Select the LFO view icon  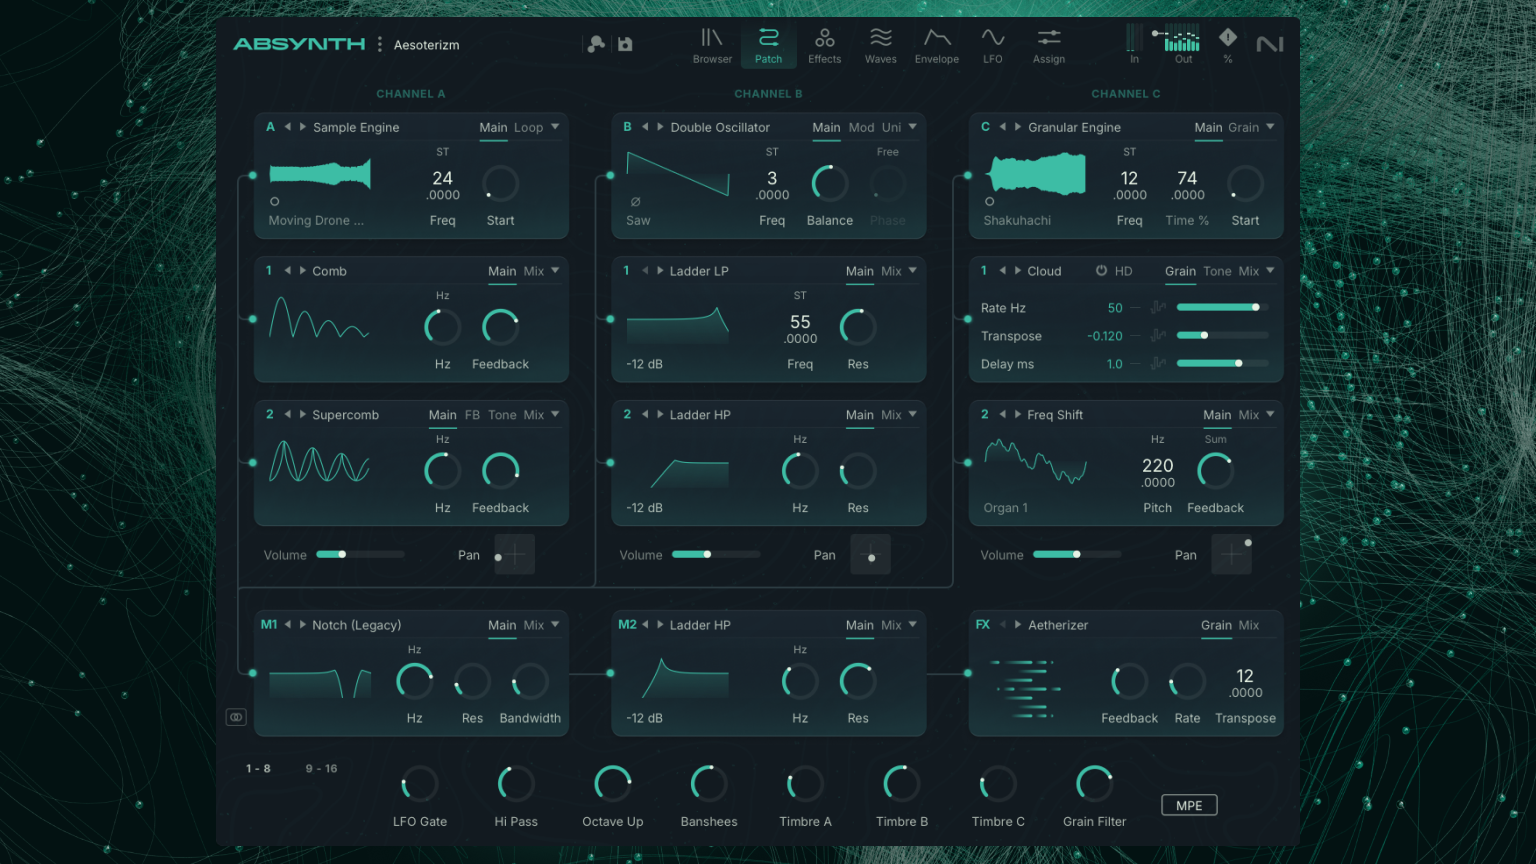pyautogui.click(x=992, y=44)
